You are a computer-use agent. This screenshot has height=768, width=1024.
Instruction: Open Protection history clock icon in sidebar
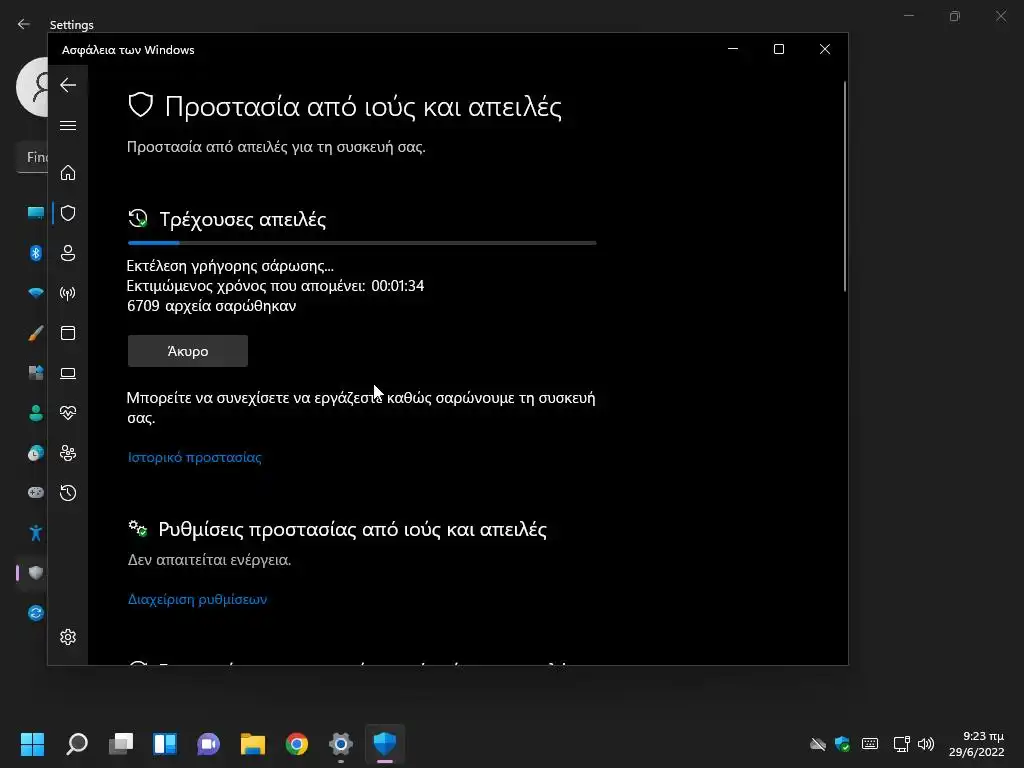point(68,493)
